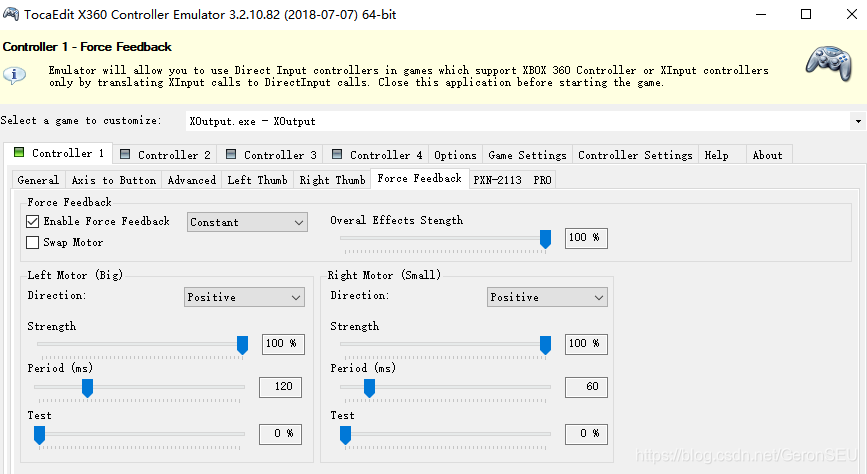
Task: Open the About tab
Action: (767, 155)
